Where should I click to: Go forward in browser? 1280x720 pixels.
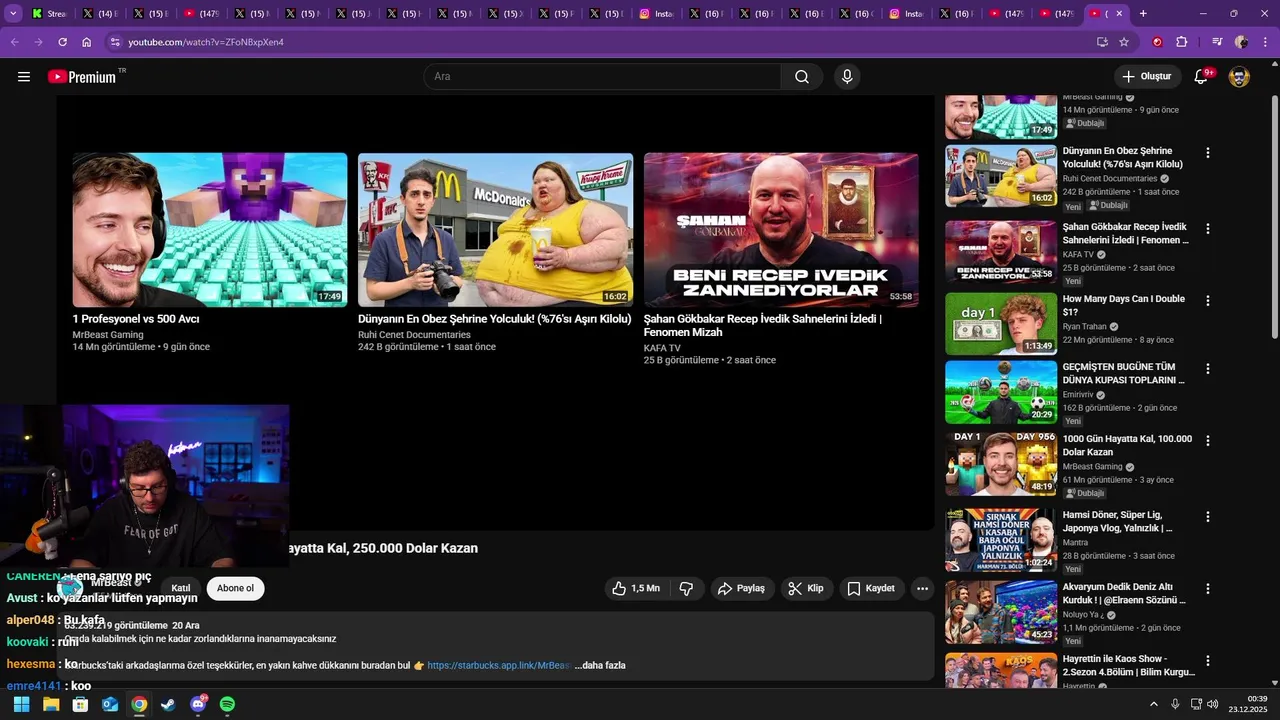pyautogui.click(x=38, y=42)
